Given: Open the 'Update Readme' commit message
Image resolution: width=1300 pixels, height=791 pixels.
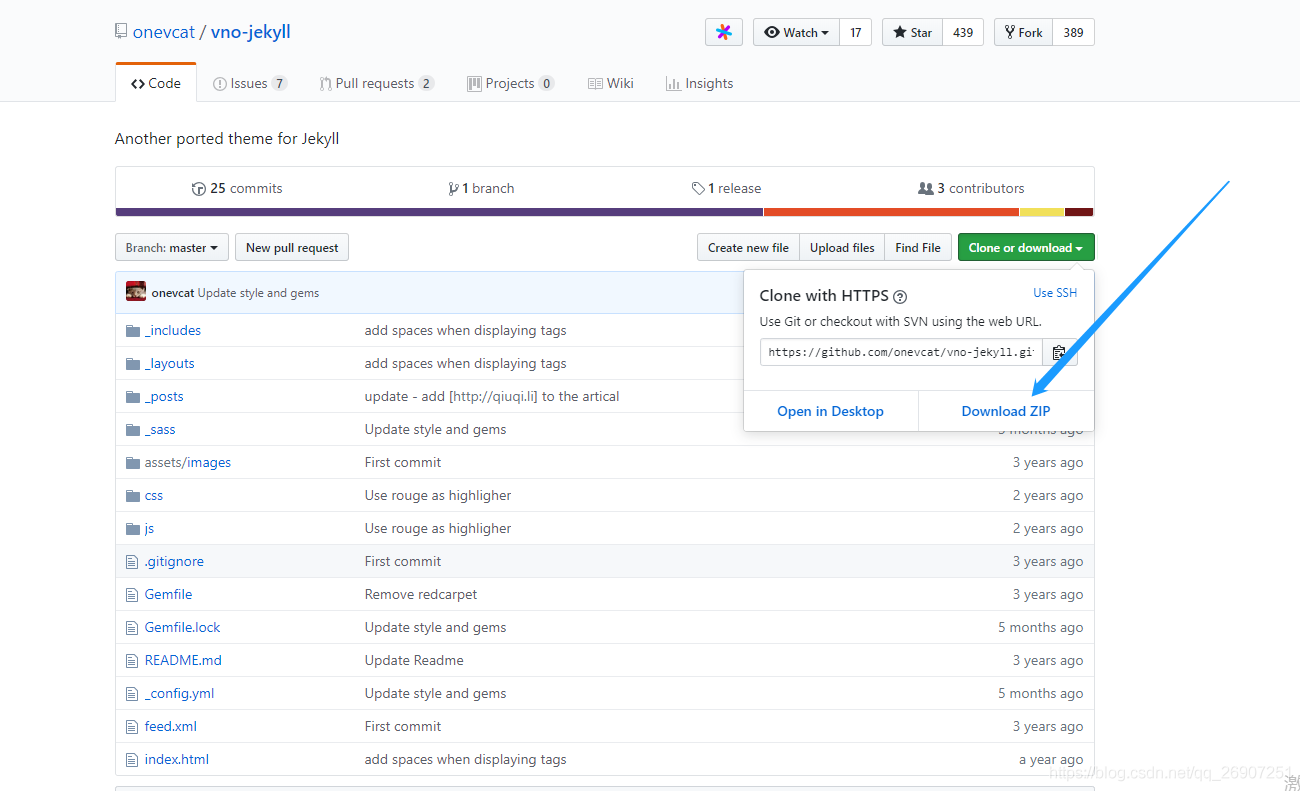Looking at the screenshot, I should (414, 660).
